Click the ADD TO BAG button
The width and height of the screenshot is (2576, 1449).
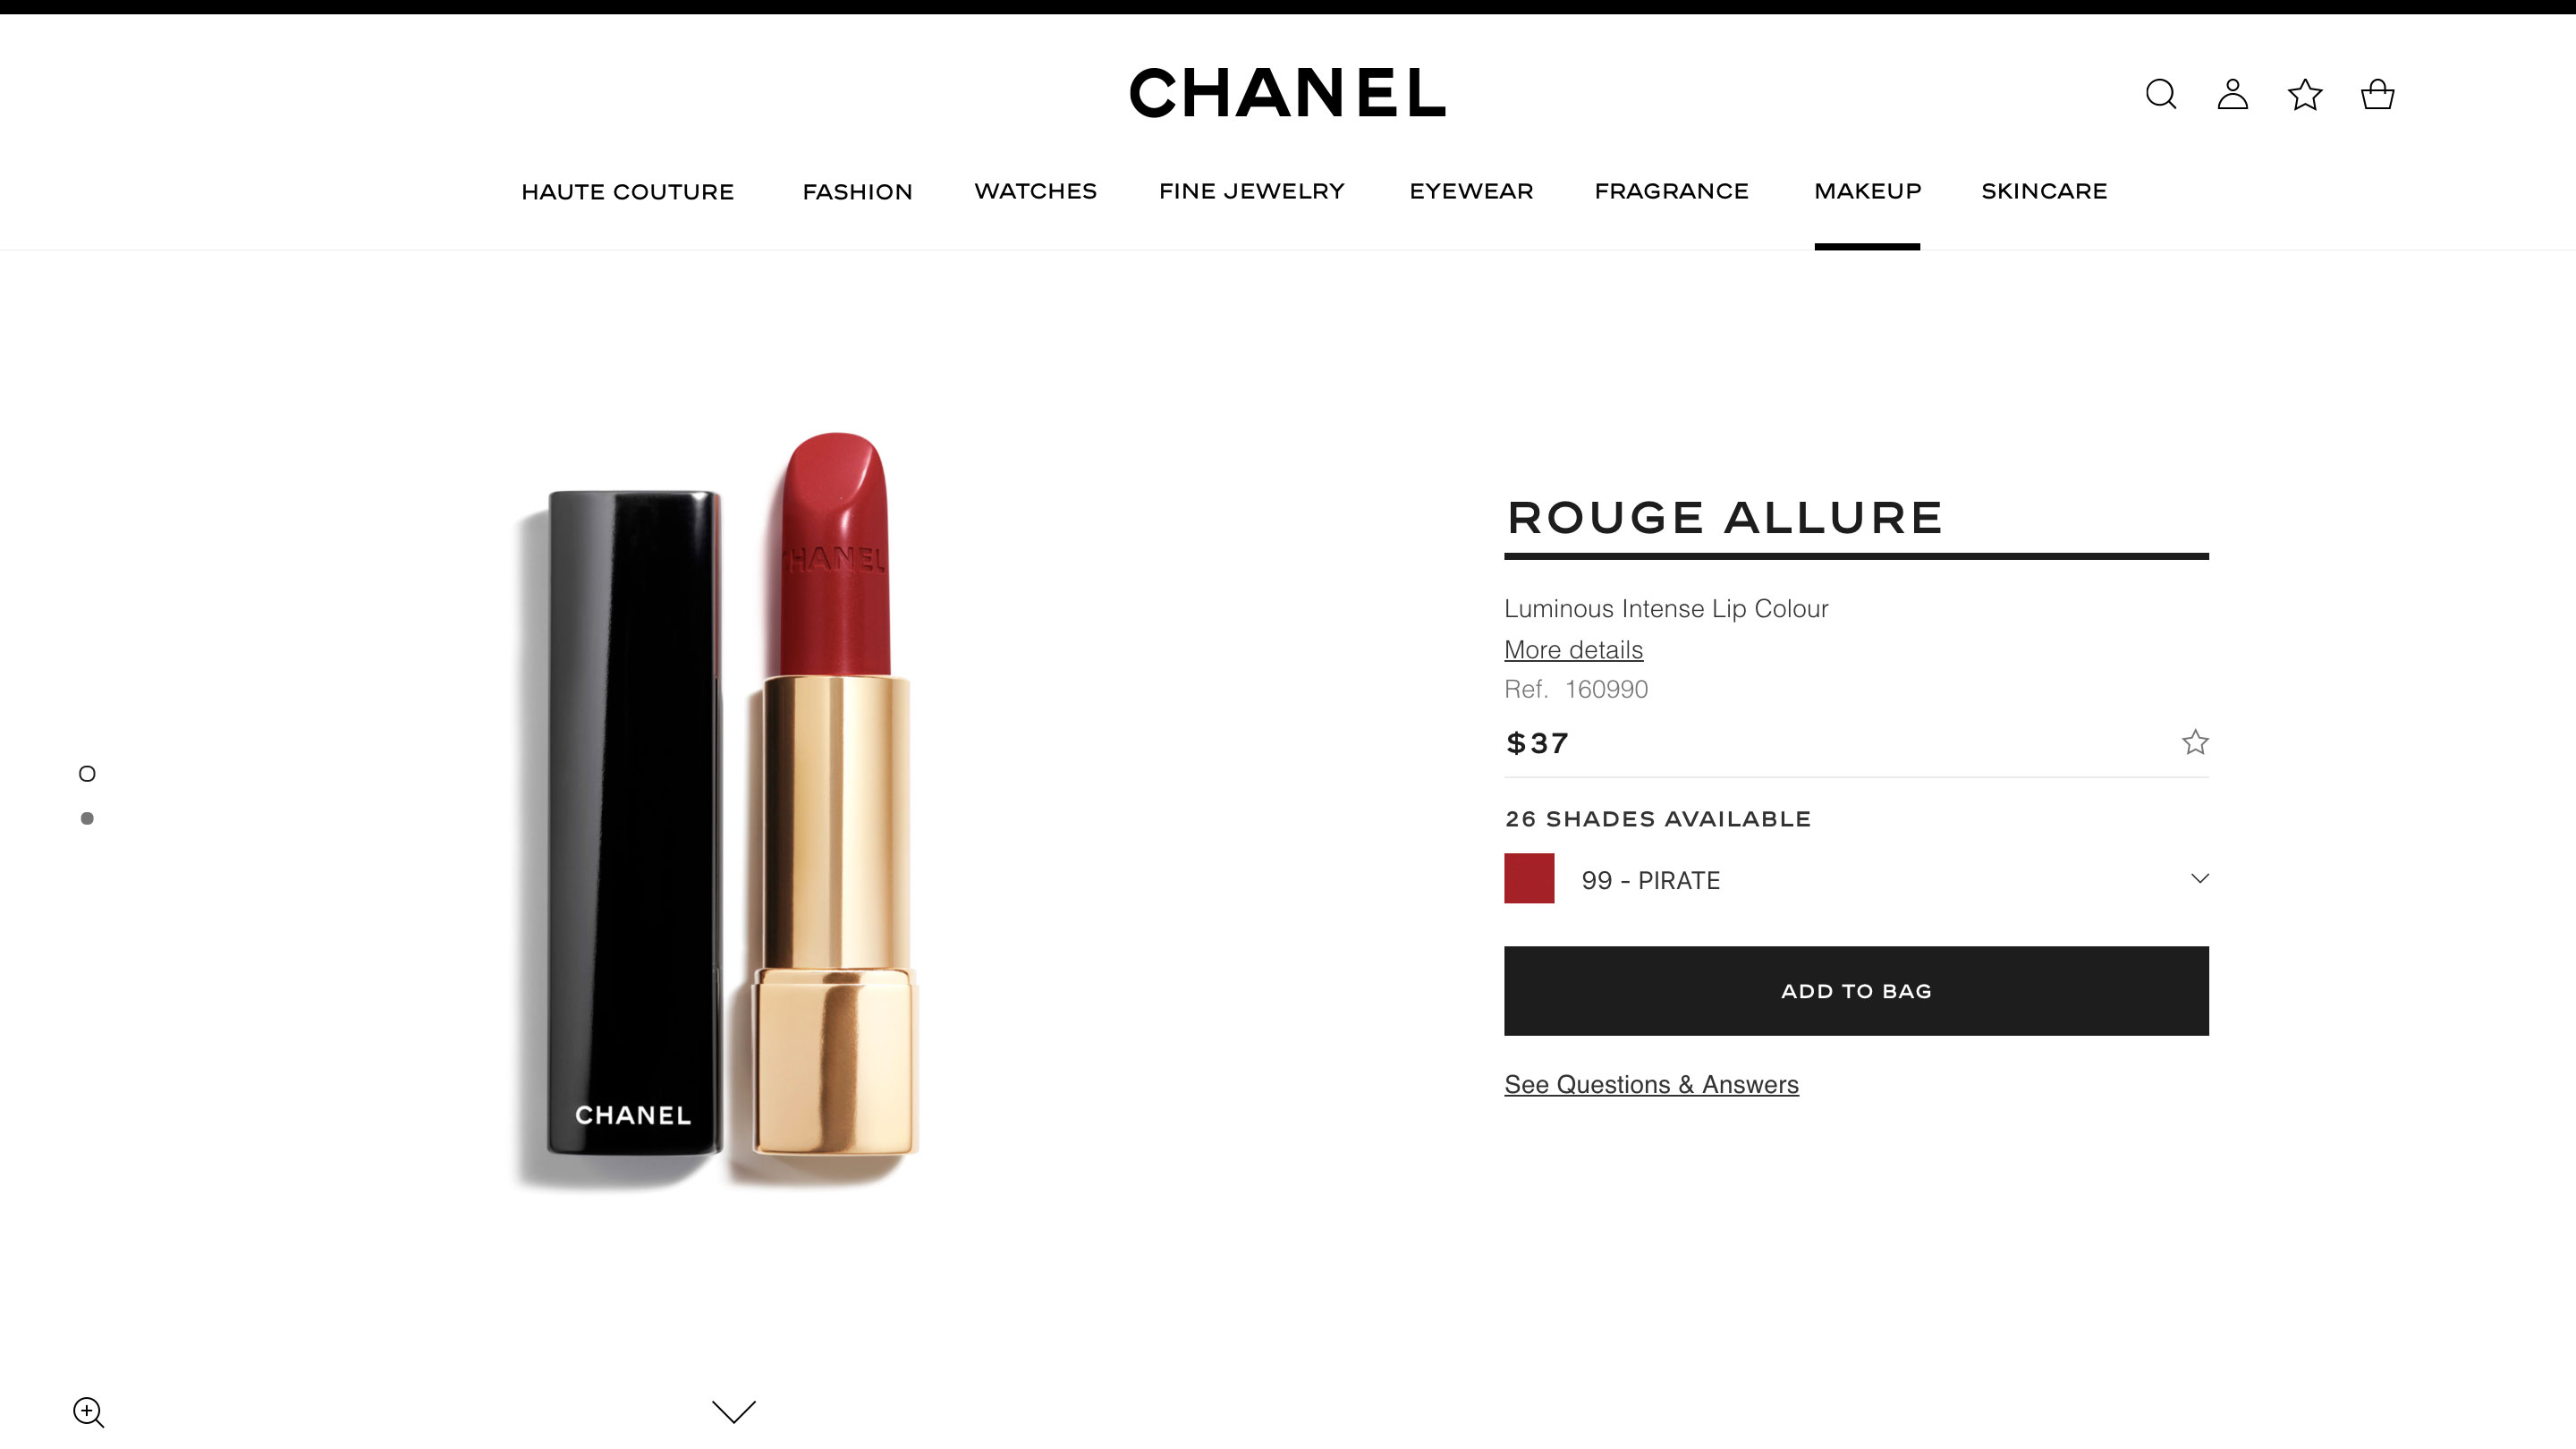click(1856, 990)
